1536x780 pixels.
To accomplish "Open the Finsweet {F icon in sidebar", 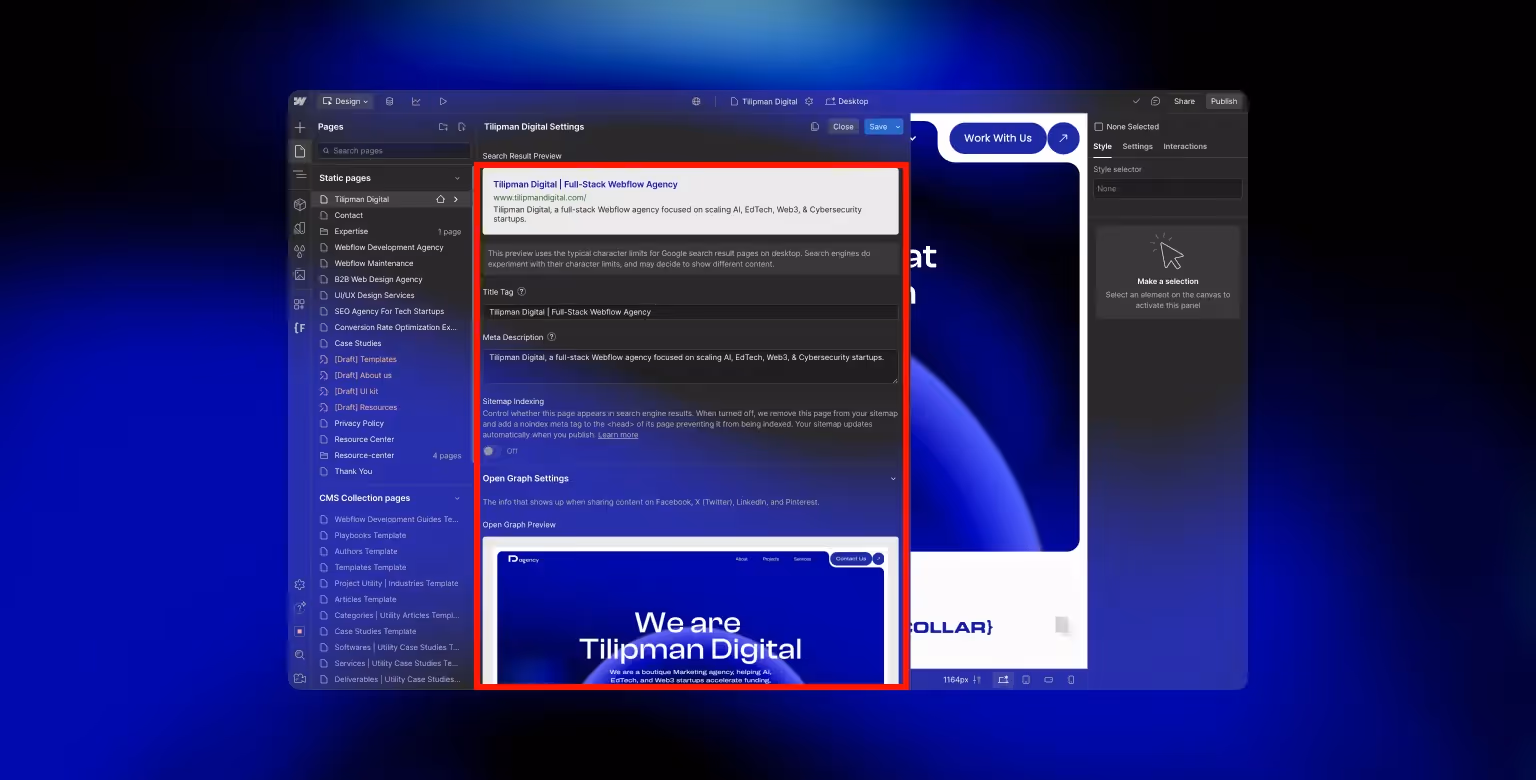I will [x=299, y=328].
